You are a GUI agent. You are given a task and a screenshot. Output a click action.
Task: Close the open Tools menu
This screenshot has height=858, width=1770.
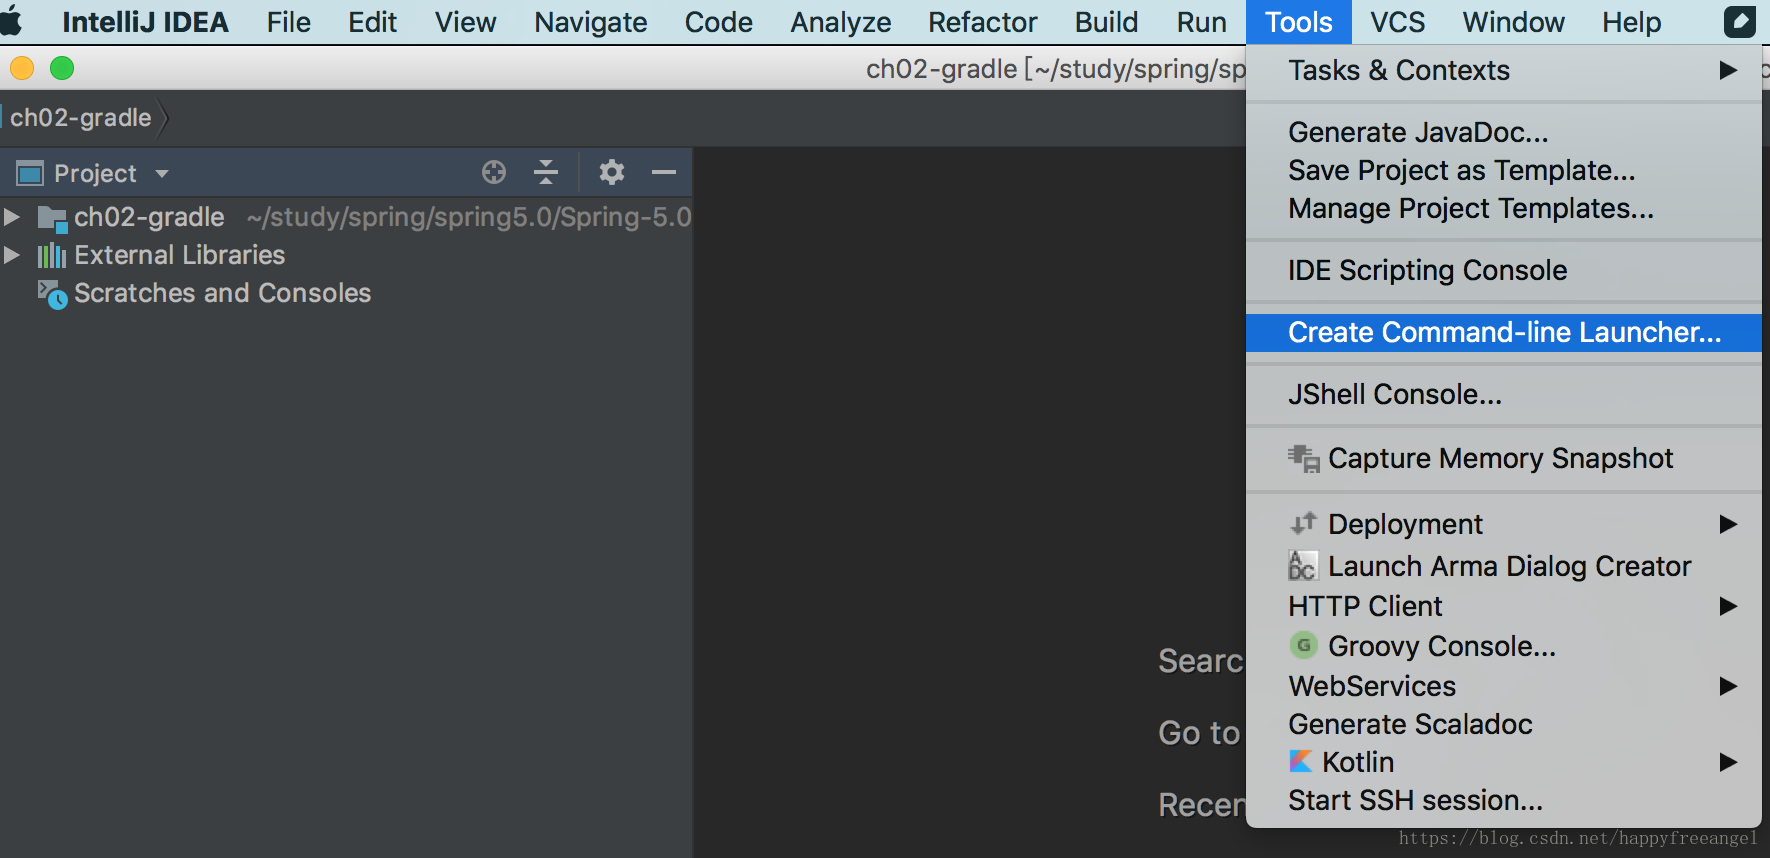pos(1298,22)
